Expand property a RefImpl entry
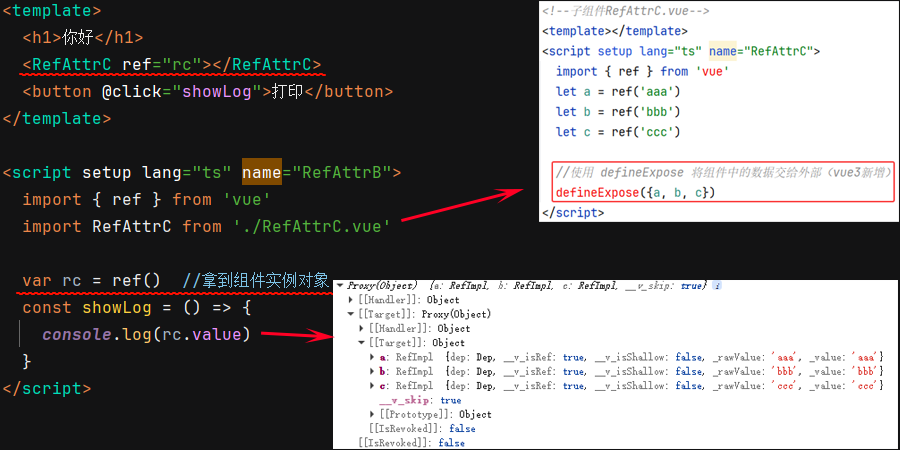 coord(373,357)
